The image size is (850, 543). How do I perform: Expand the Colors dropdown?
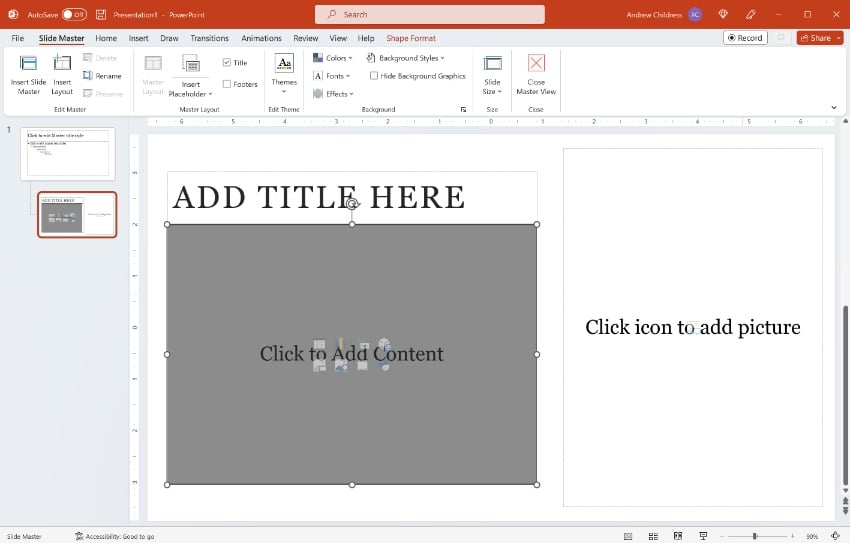331,58
